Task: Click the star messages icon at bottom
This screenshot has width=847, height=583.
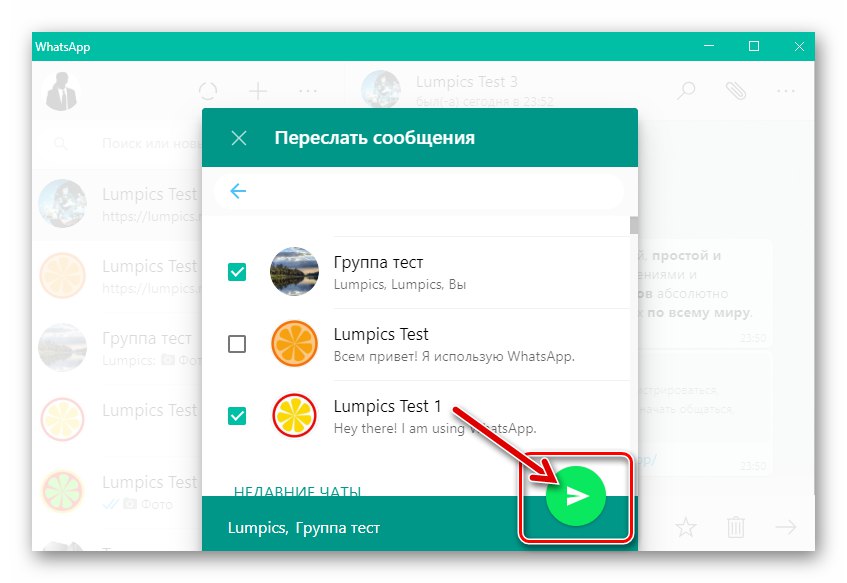Action: pyautogui.click(x=686, y=527)
